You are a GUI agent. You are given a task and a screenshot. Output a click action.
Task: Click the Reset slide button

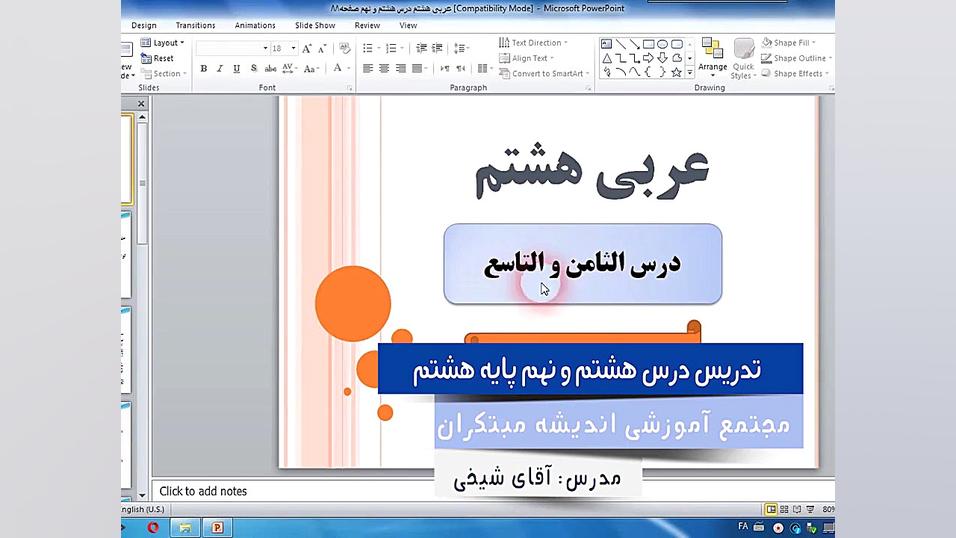coord(157,58)
